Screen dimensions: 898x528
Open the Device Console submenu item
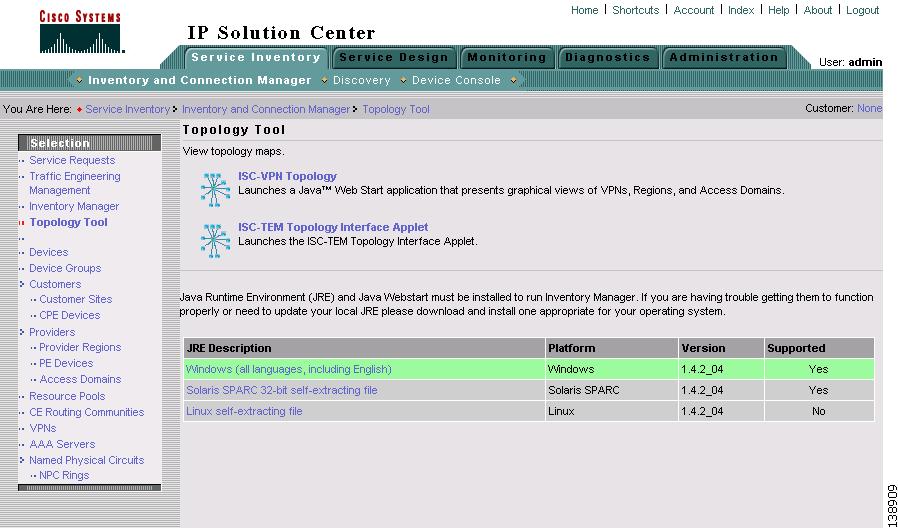click(456, 80)
